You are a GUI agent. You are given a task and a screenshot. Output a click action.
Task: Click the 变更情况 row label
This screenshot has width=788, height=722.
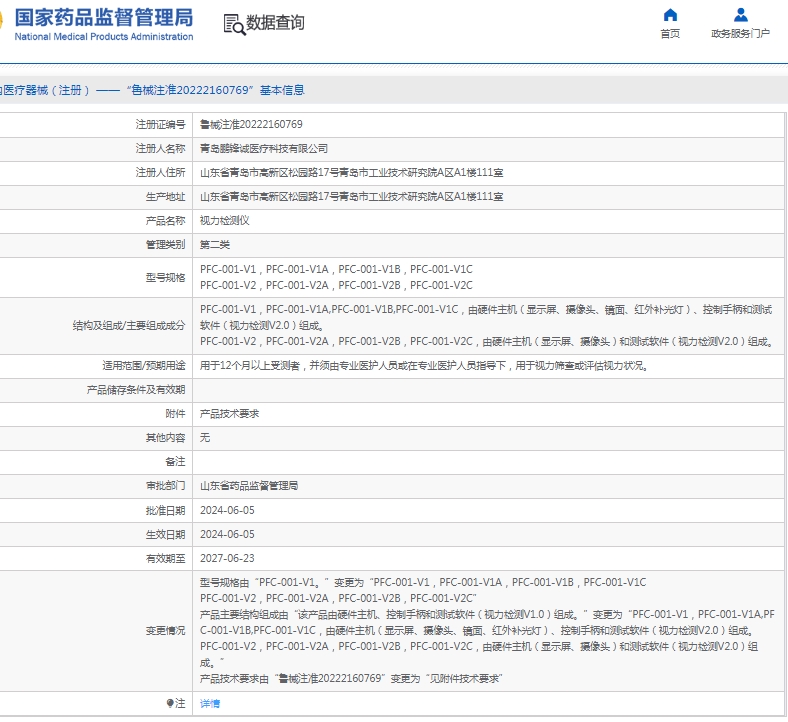click(165, 631)
